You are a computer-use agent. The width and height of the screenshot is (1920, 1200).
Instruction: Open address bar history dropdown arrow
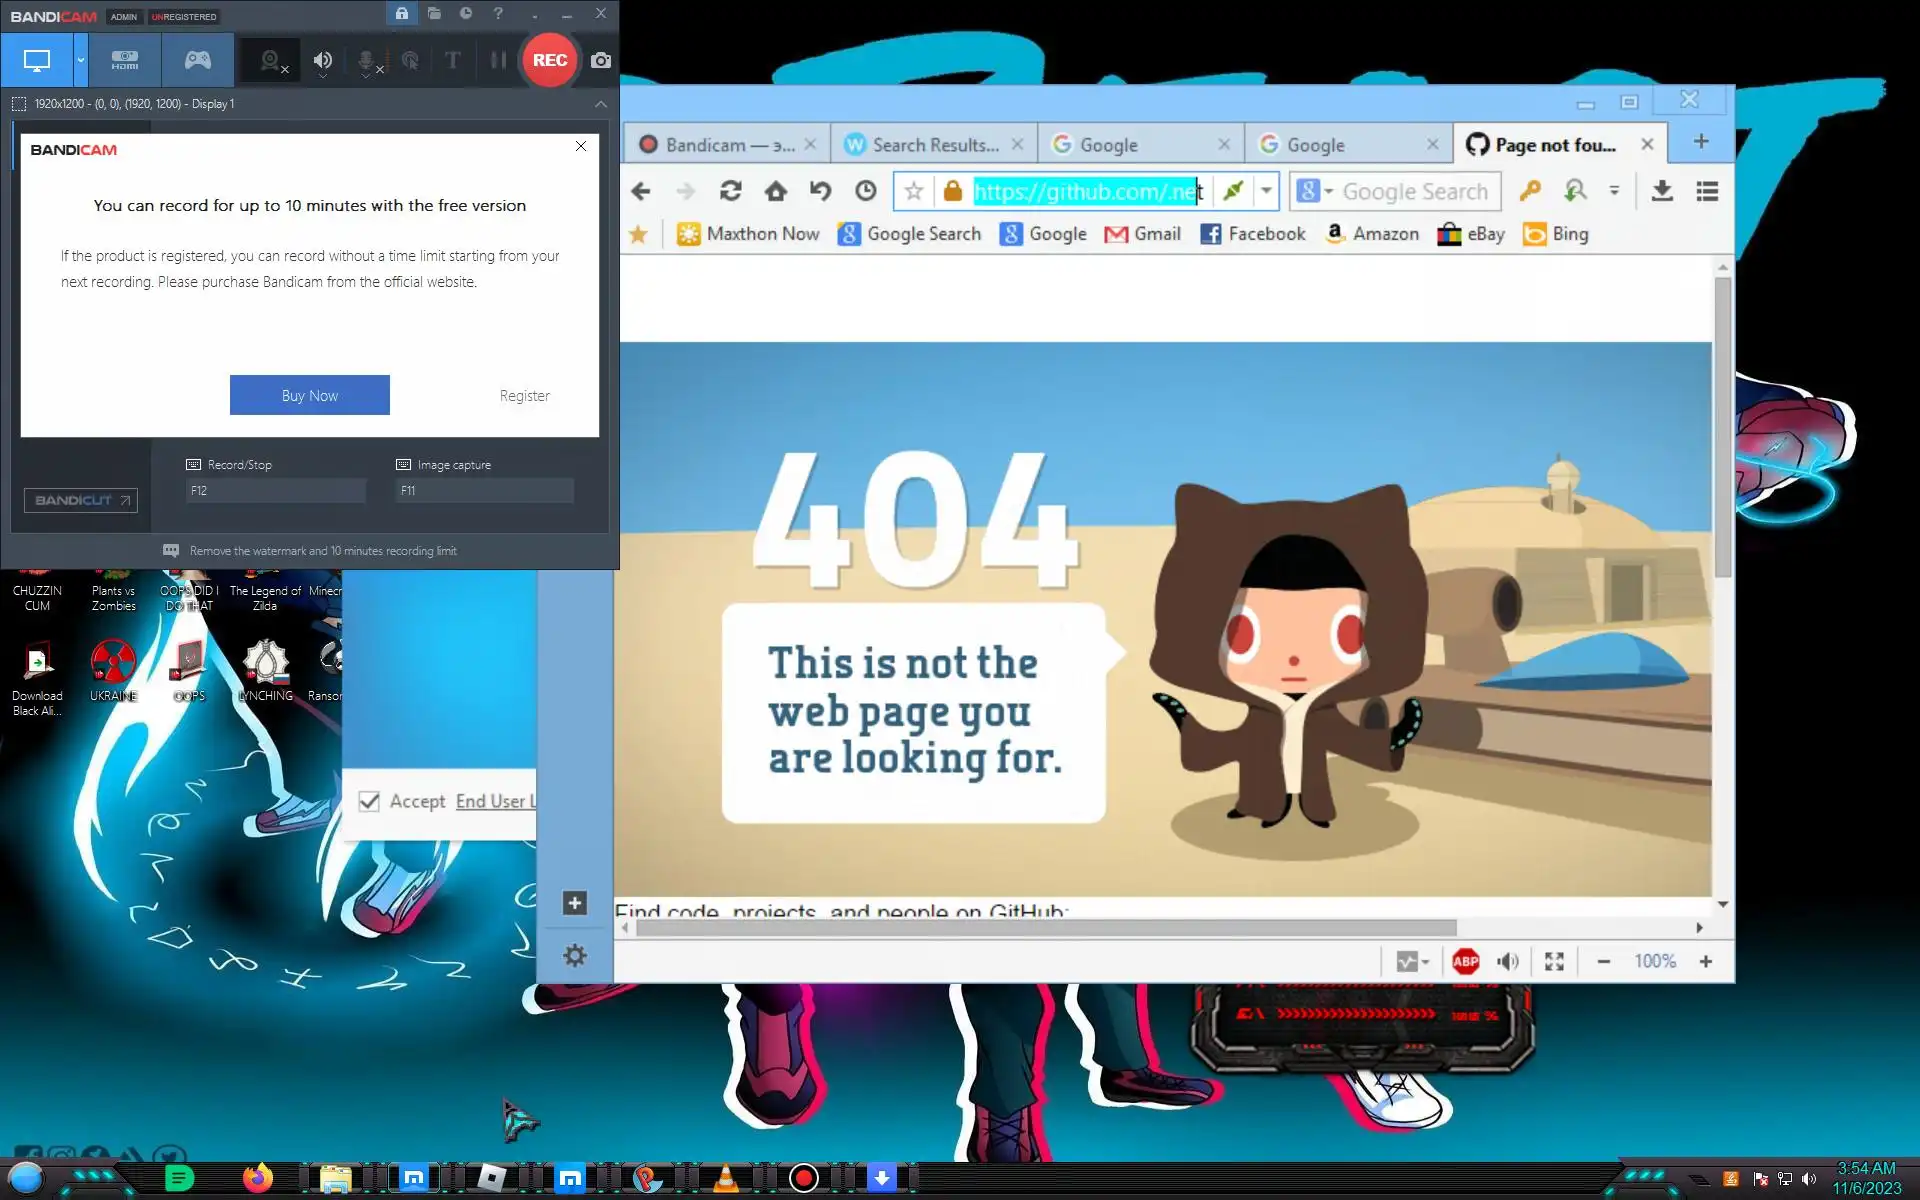[x=1266, y=191]
